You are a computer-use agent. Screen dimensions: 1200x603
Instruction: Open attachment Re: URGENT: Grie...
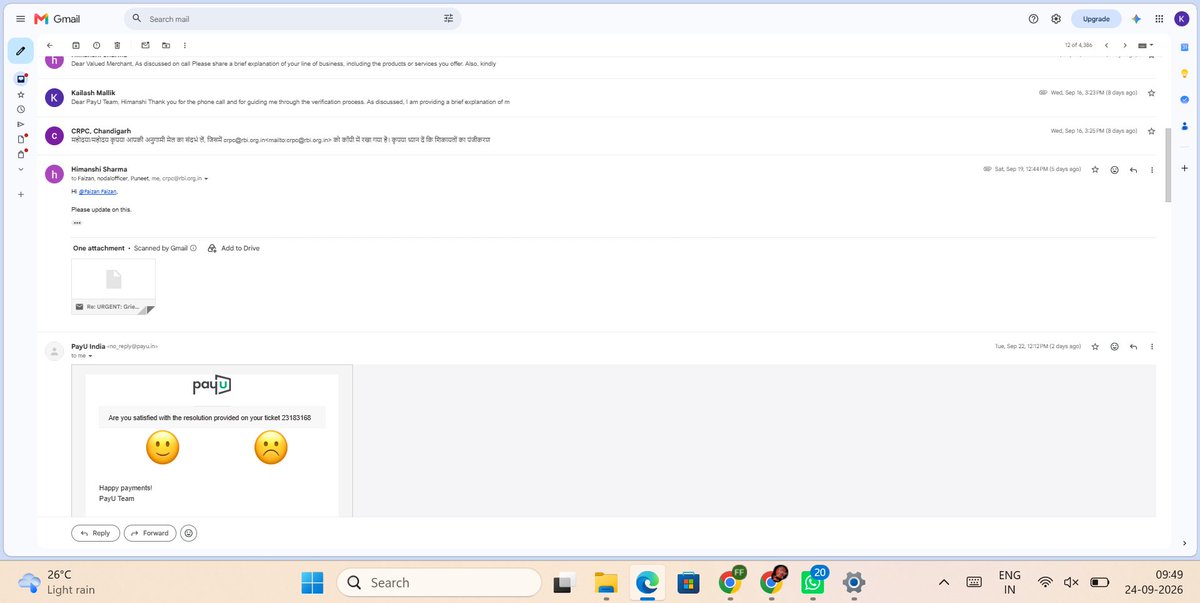113,286
